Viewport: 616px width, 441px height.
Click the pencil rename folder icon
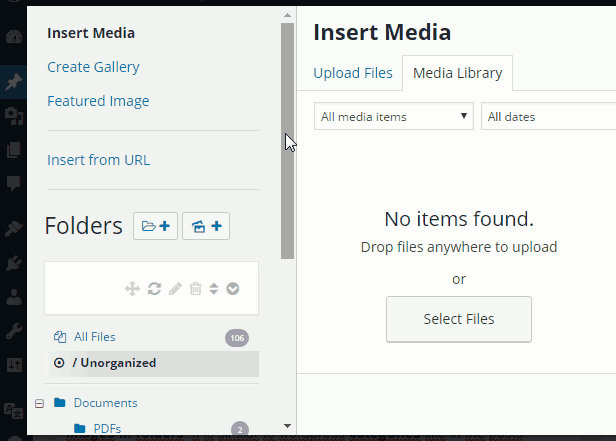click(175, 289)
